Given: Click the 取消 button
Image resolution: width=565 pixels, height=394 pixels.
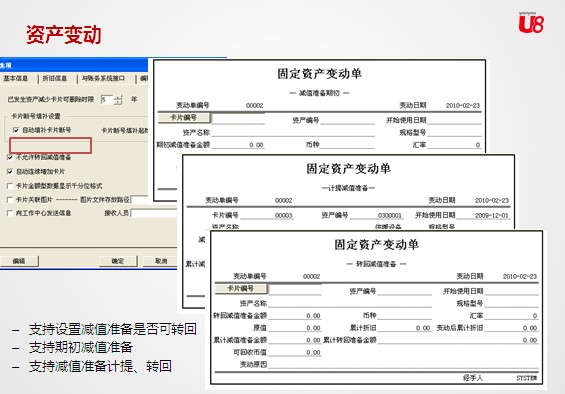Looking at the screenshot, I should pyautogui.click(x=161, y=261).
